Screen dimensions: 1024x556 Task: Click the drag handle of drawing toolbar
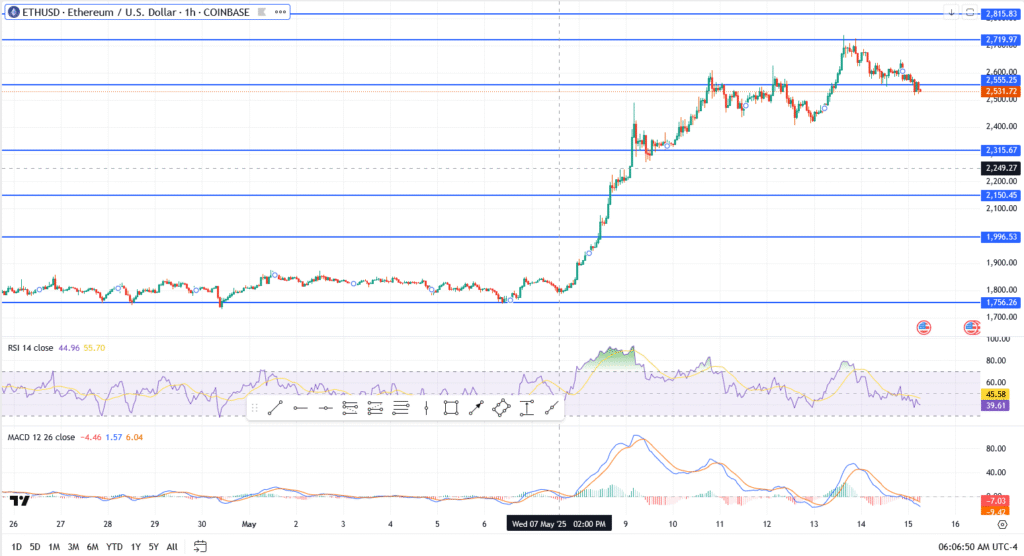click(254, 407)
